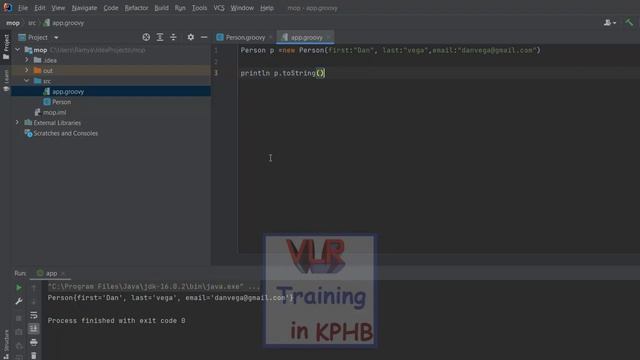Screen dimensions: 640x360
Task: Toggle soft-wrap icon in Run console
Action: 34,315
